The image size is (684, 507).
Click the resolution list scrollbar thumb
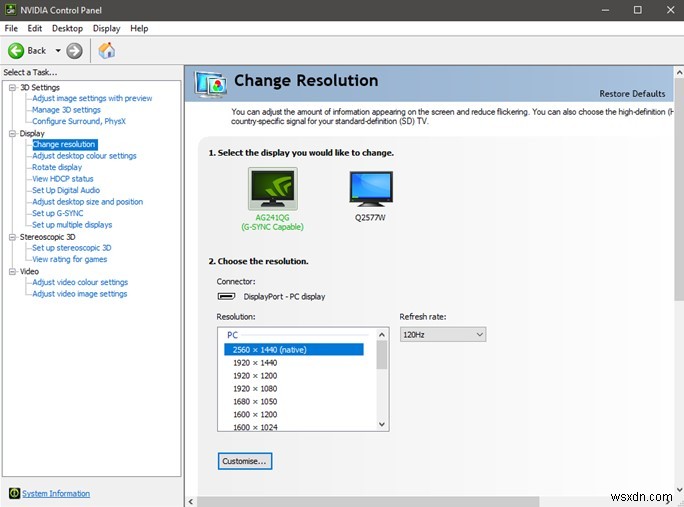click(x=382, y=355)
